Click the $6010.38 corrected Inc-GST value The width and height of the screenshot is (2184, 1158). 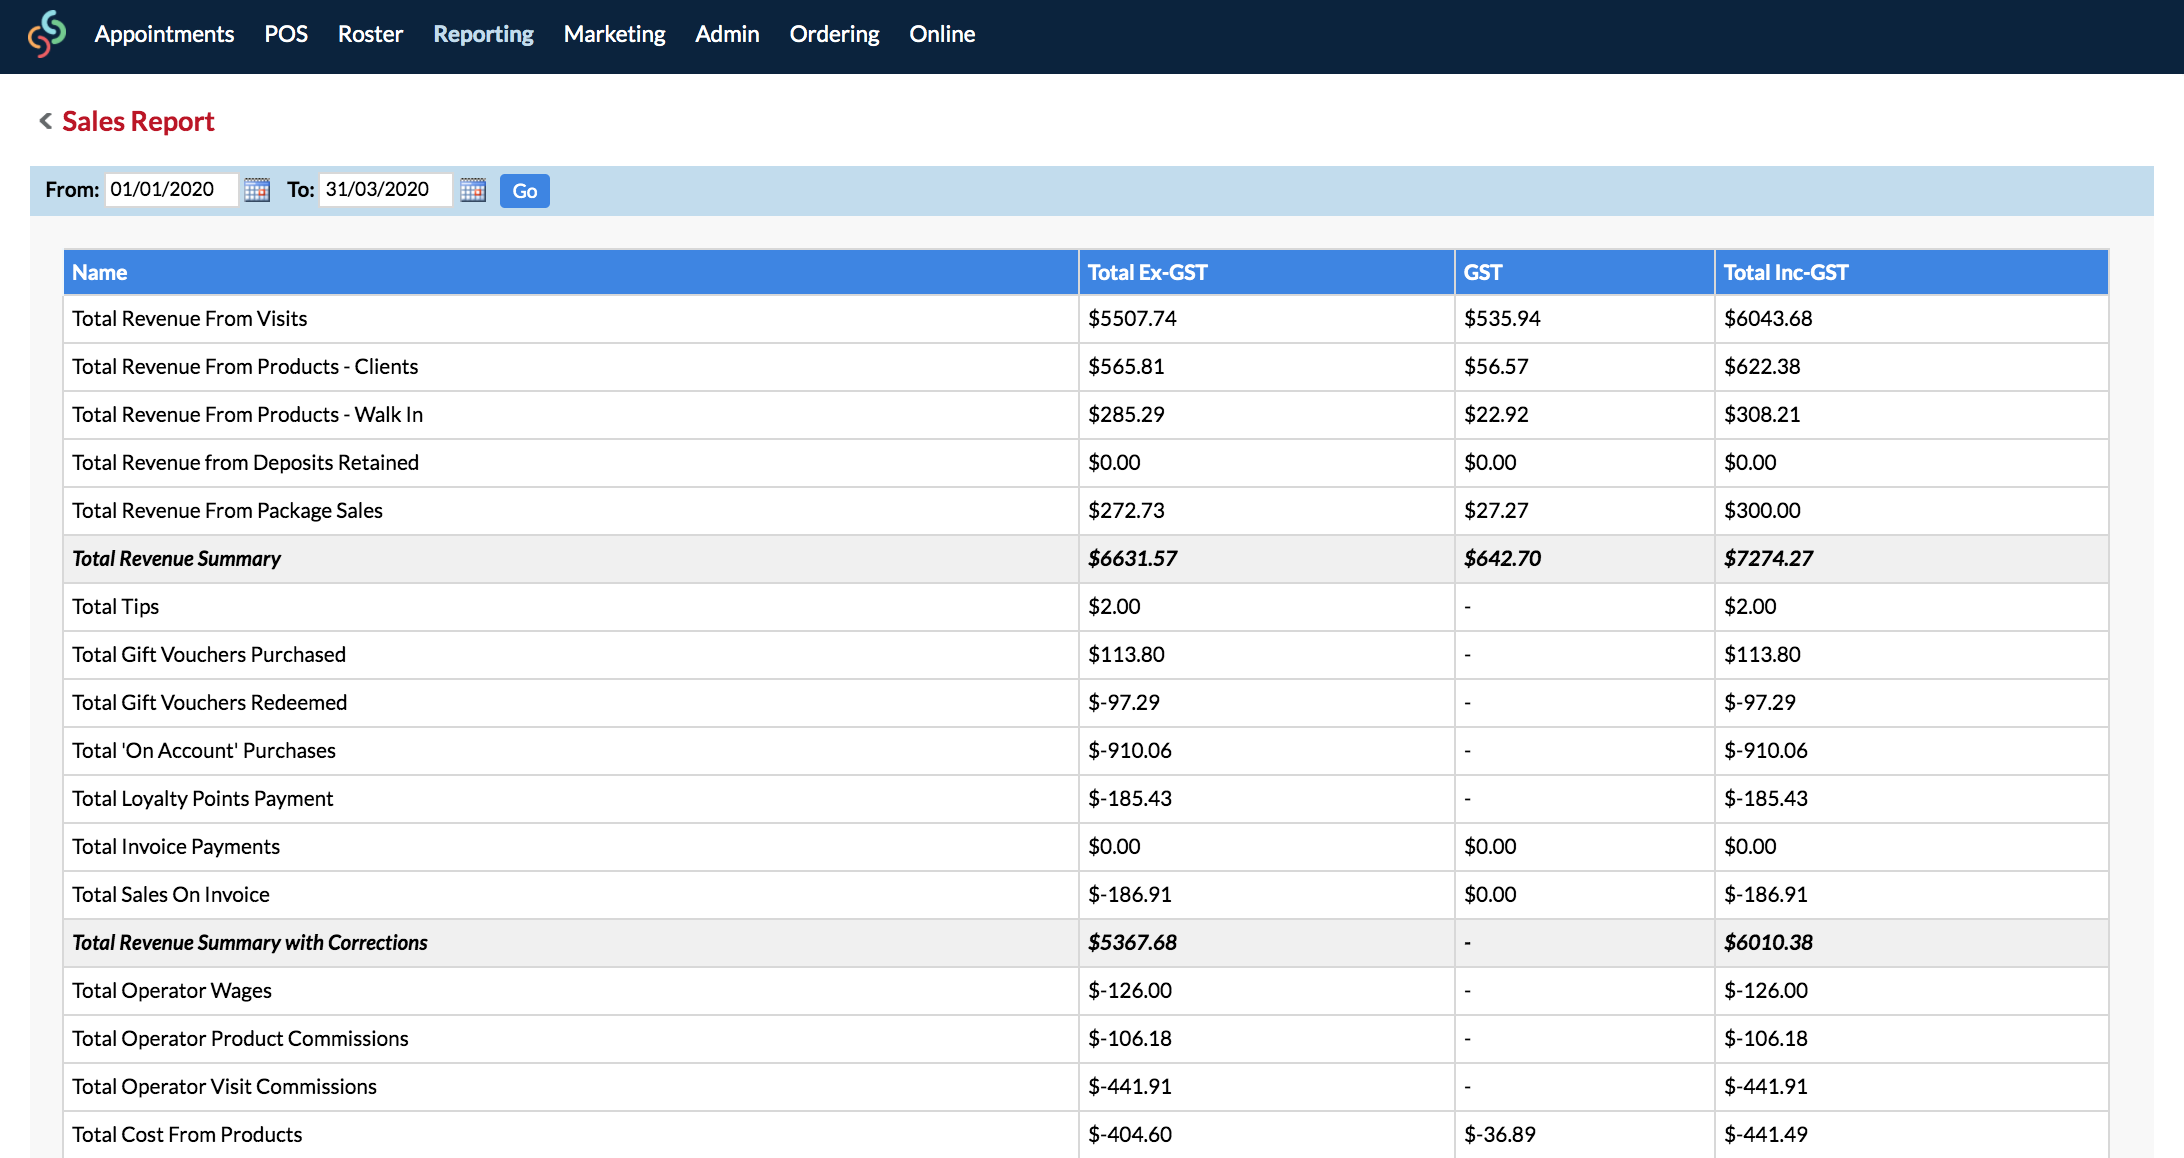click(1768, 943)
